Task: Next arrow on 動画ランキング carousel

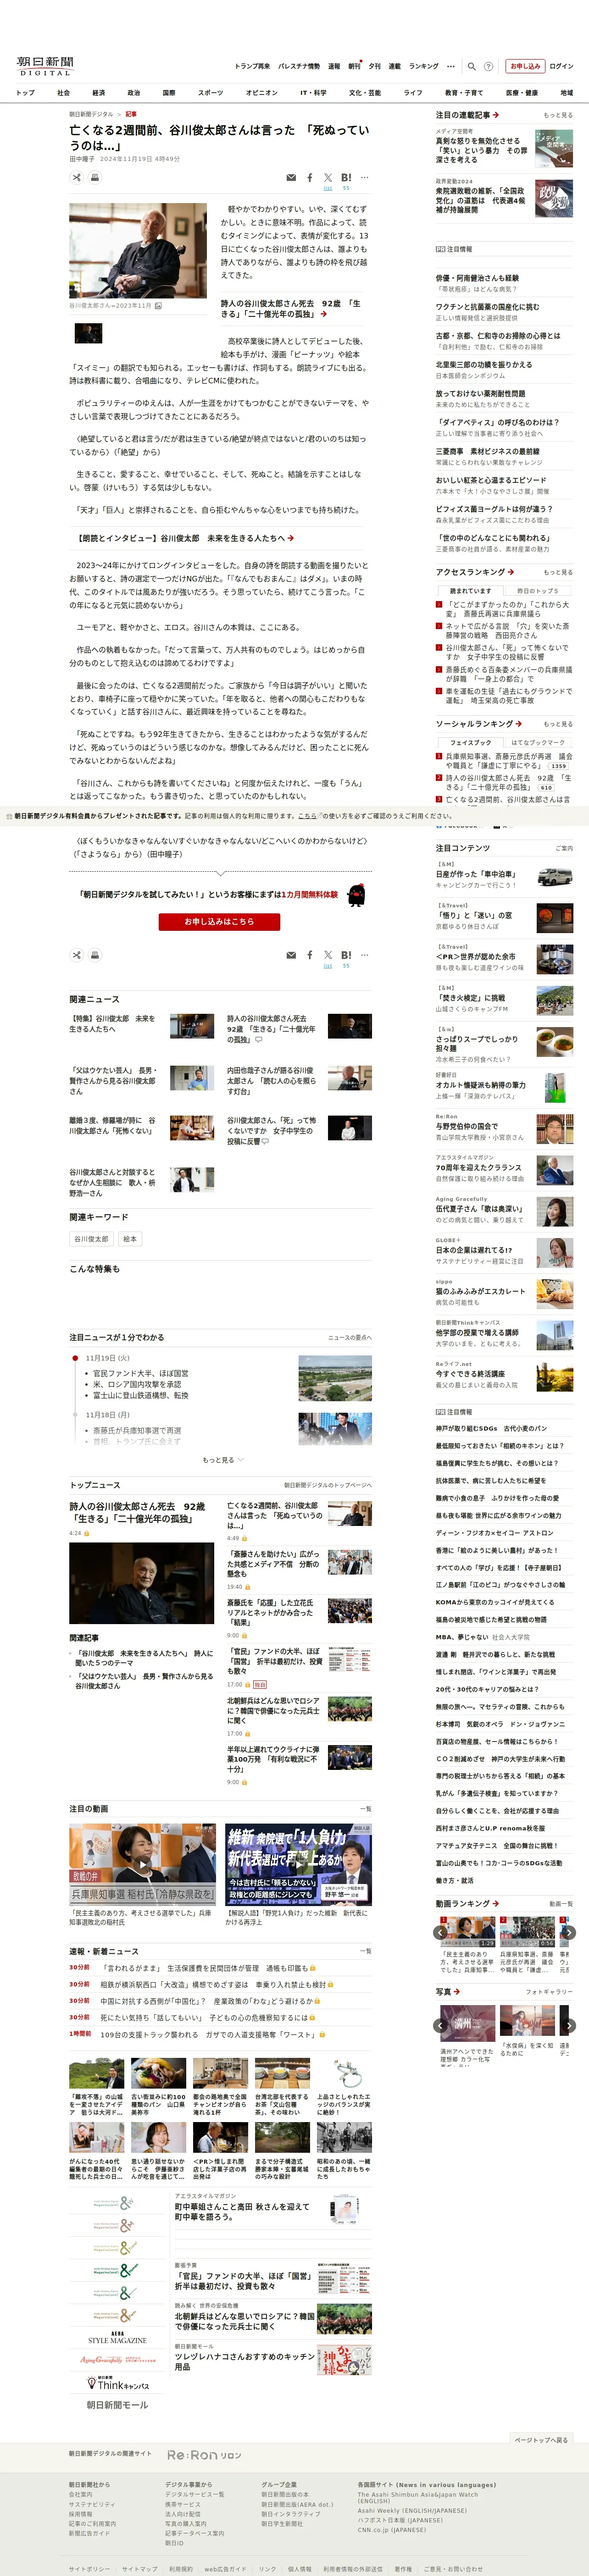Action: (568, 1932)
